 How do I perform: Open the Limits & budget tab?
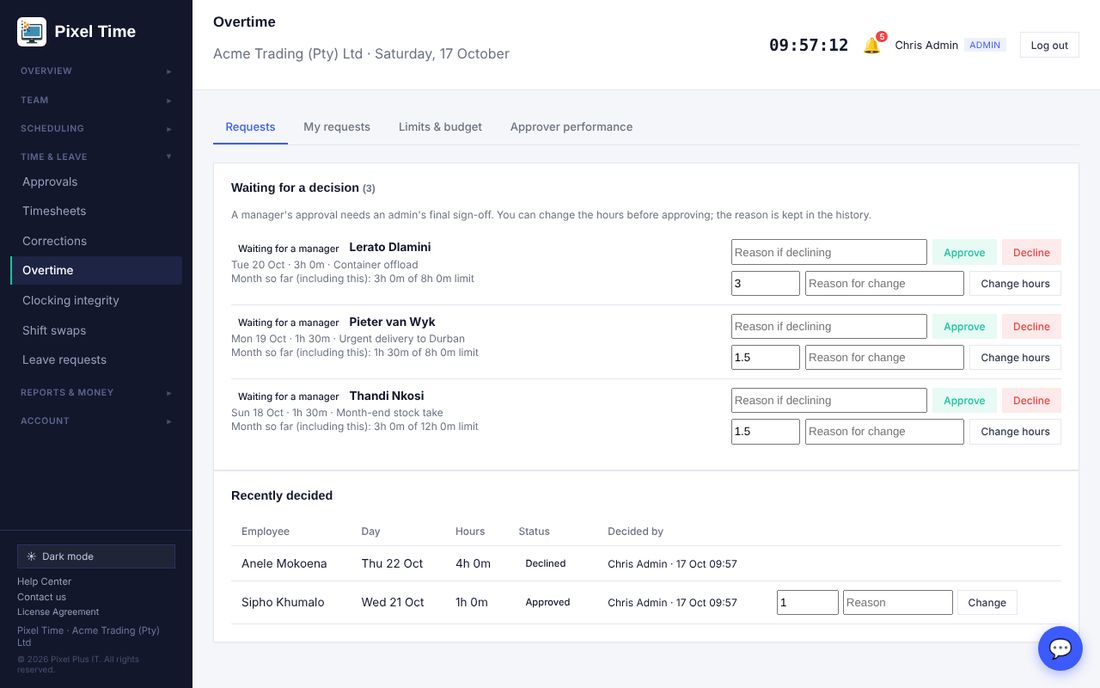pyautogui.click(x=440, y=127)
